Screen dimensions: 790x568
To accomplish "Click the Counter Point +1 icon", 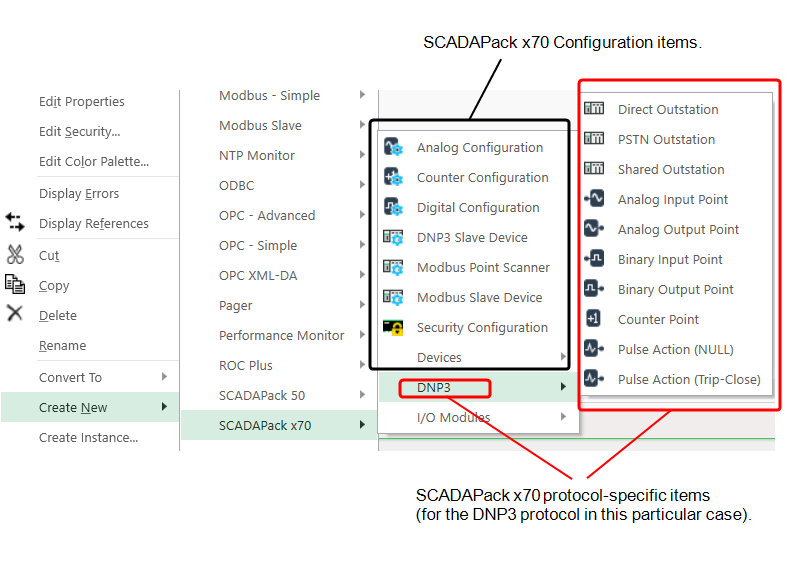I will coord(593,319).
